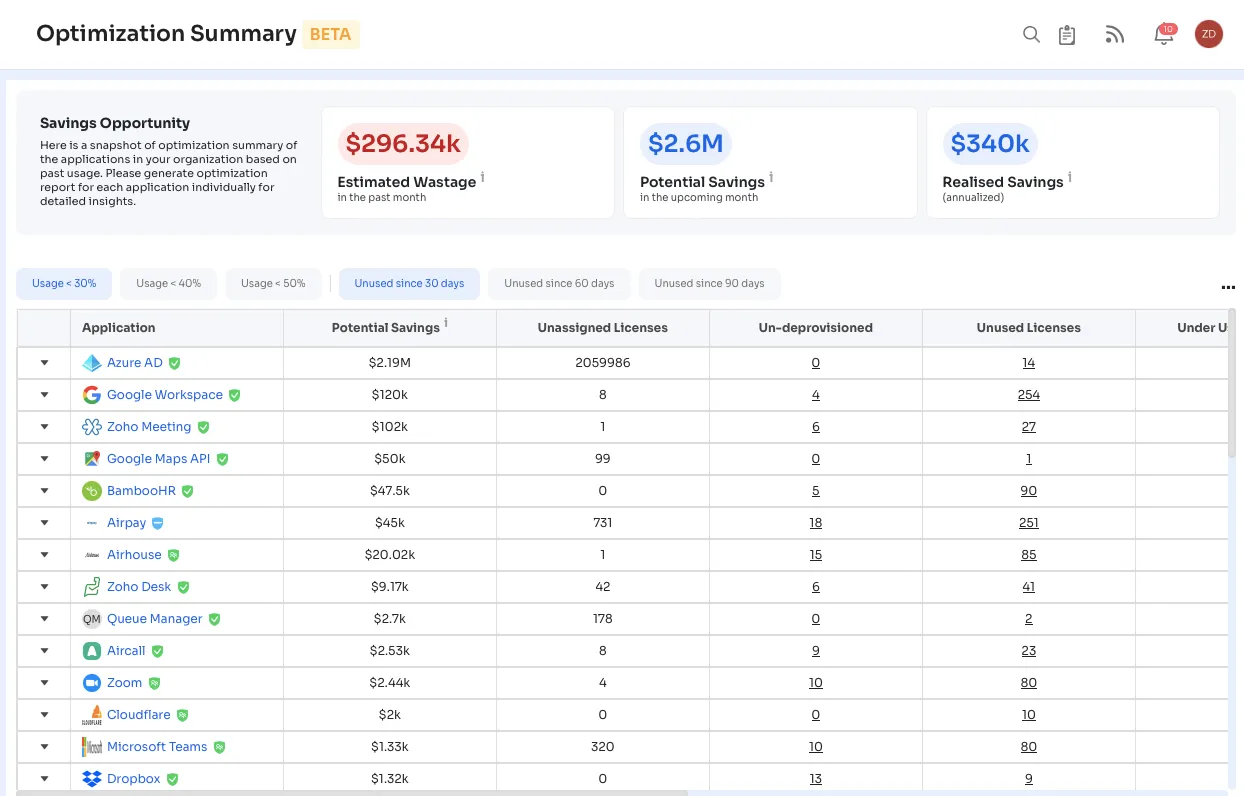Click the BambooHR logo icon
This screenshot has width=1244, height=796.
point(92,491)
